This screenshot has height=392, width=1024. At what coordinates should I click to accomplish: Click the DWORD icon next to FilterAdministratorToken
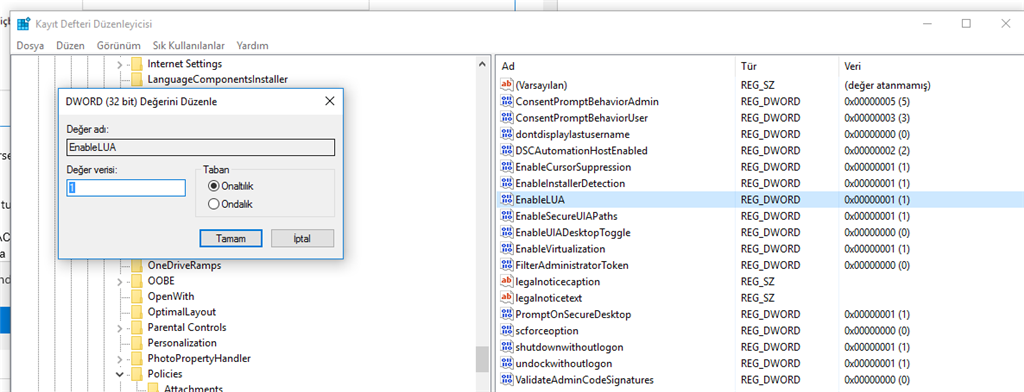point(507,265)
